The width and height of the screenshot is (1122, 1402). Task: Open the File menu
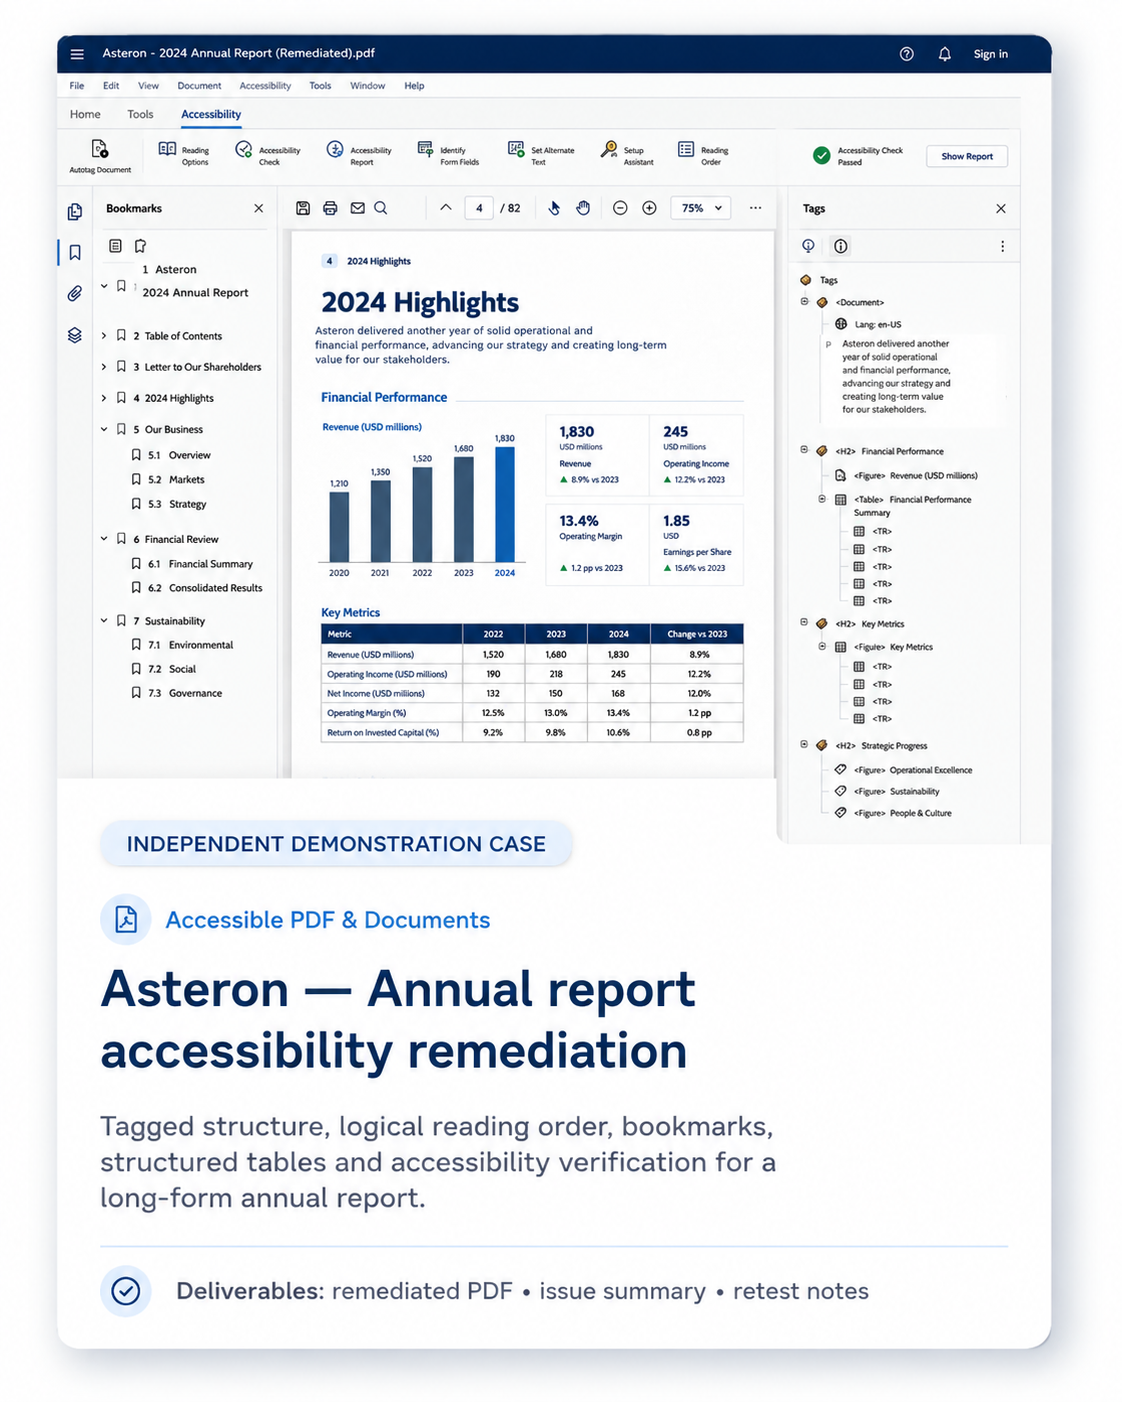[x=77, y=86]
